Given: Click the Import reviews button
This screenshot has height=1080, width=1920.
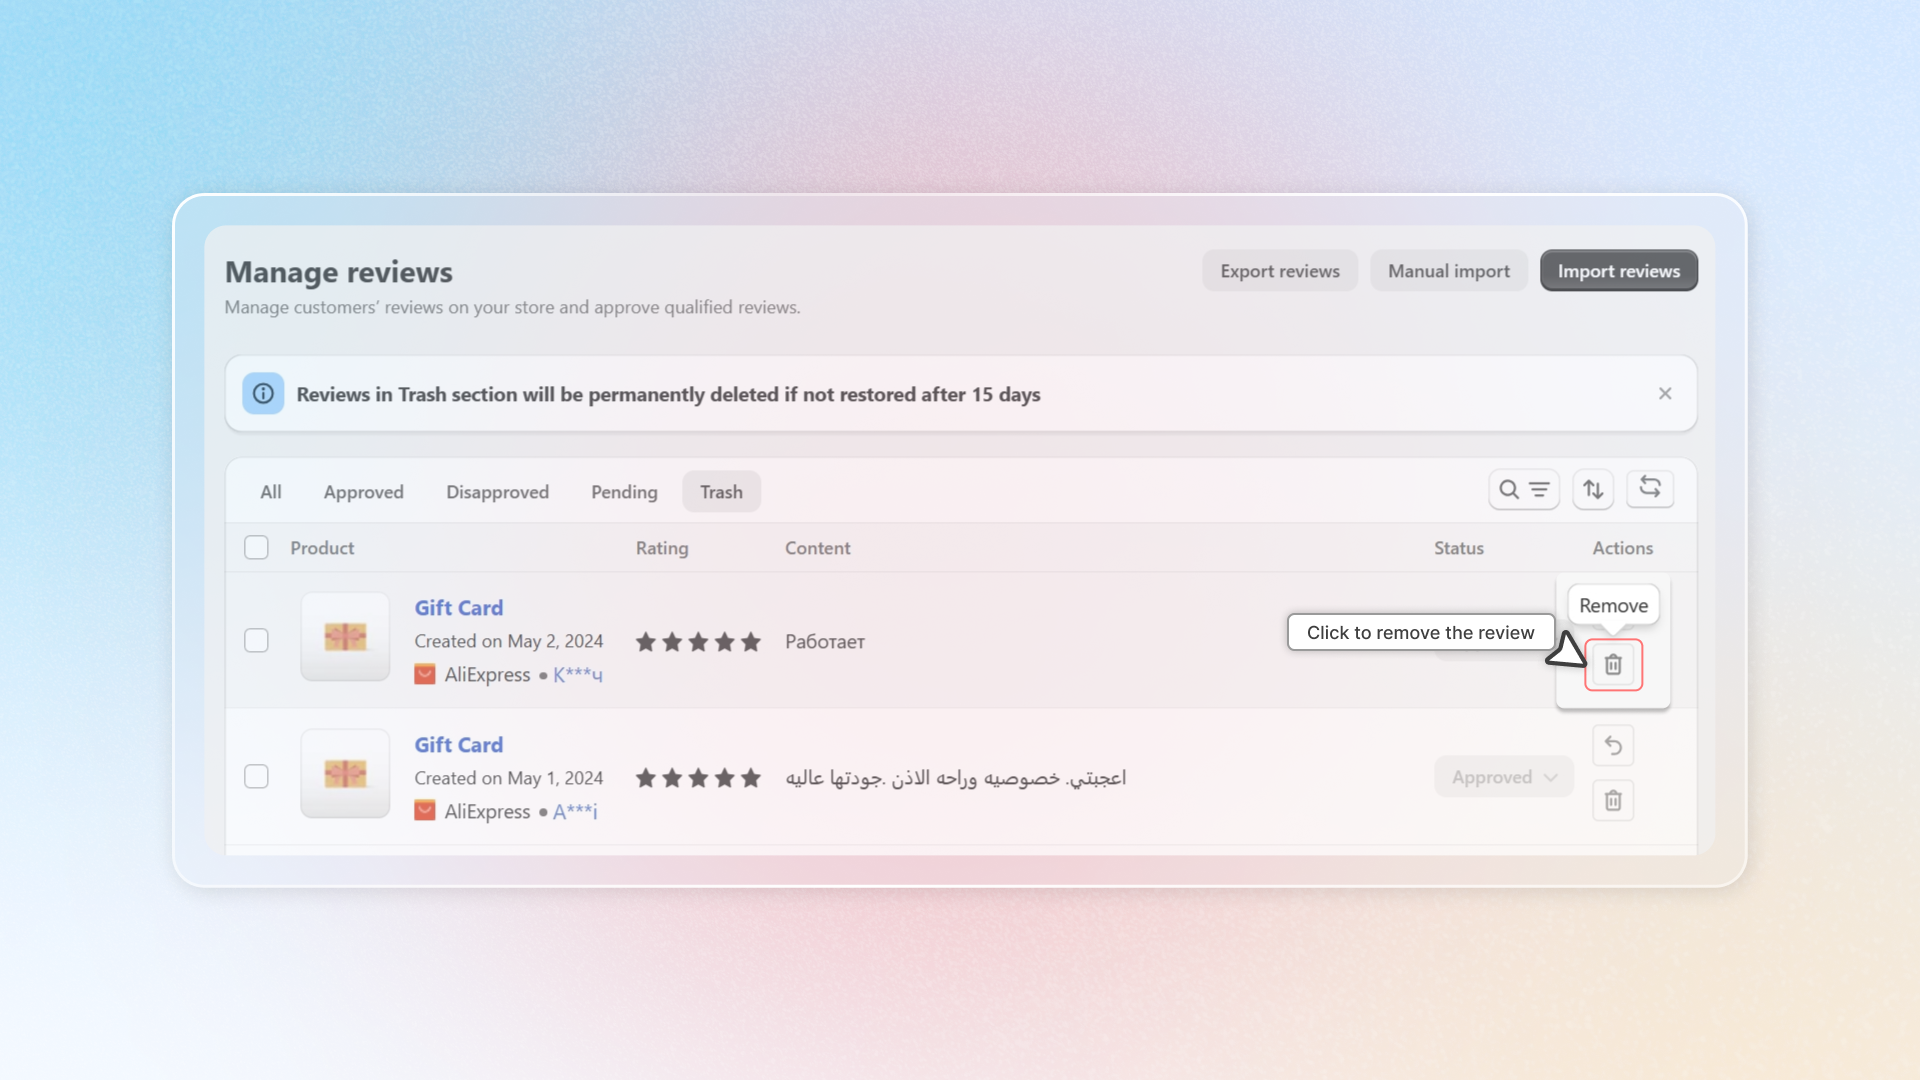Looking at the screenshot, I should (x=1618, y=271).
